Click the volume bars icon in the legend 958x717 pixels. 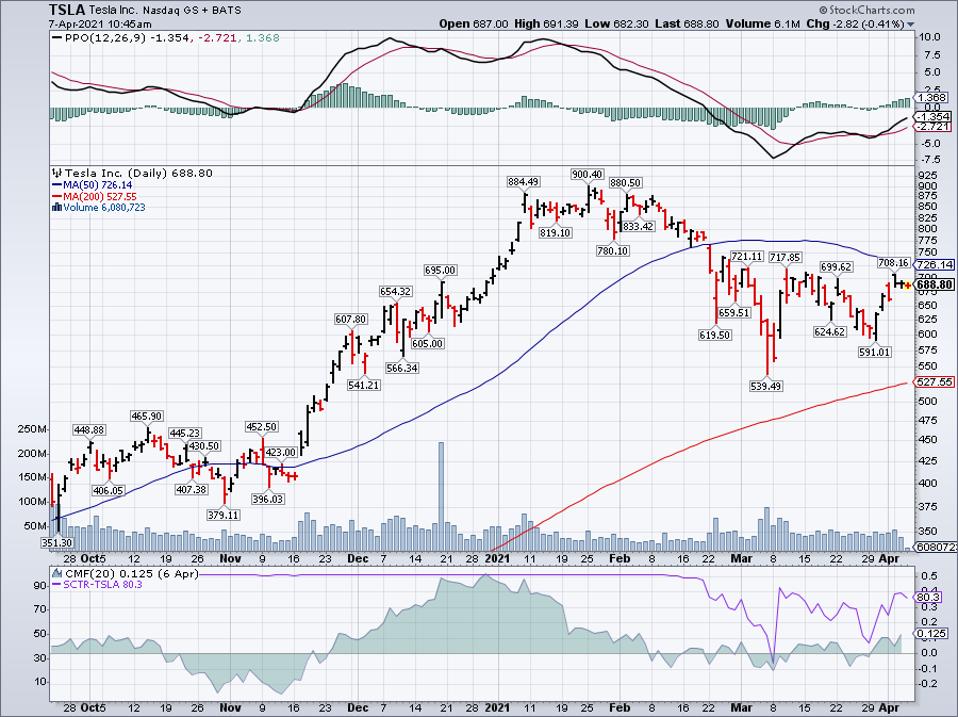click(x=57, y=207)
